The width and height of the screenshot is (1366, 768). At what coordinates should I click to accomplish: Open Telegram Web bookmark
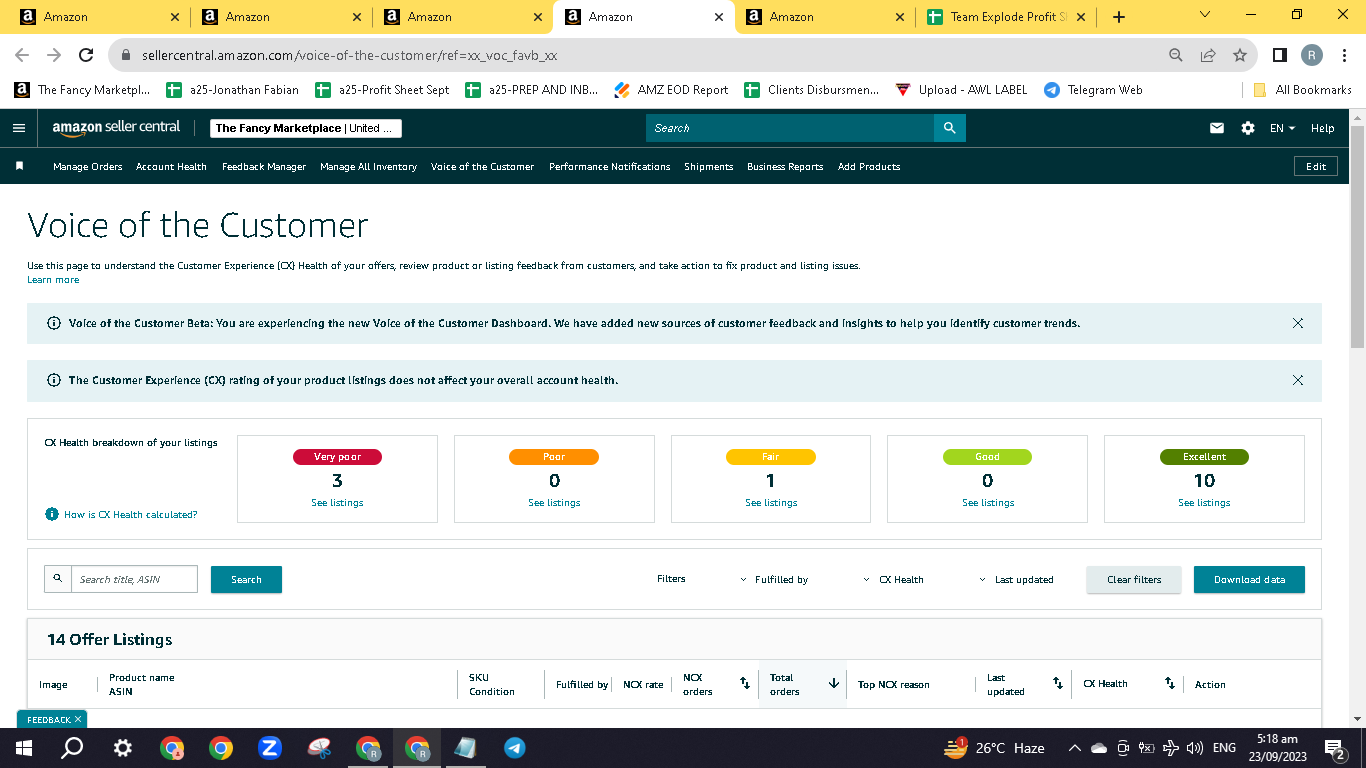tap(1093, 90)
